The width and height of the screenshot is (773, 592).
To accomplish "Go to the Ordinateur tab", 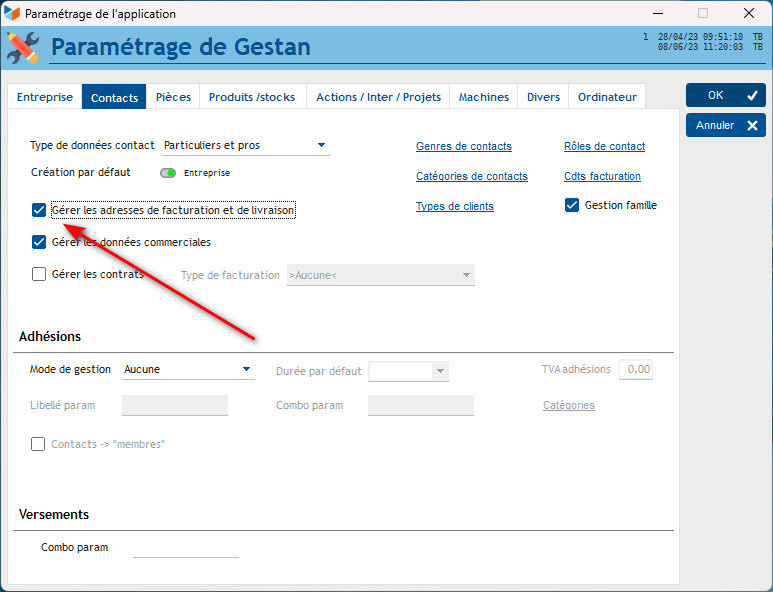I will (607, 97).
